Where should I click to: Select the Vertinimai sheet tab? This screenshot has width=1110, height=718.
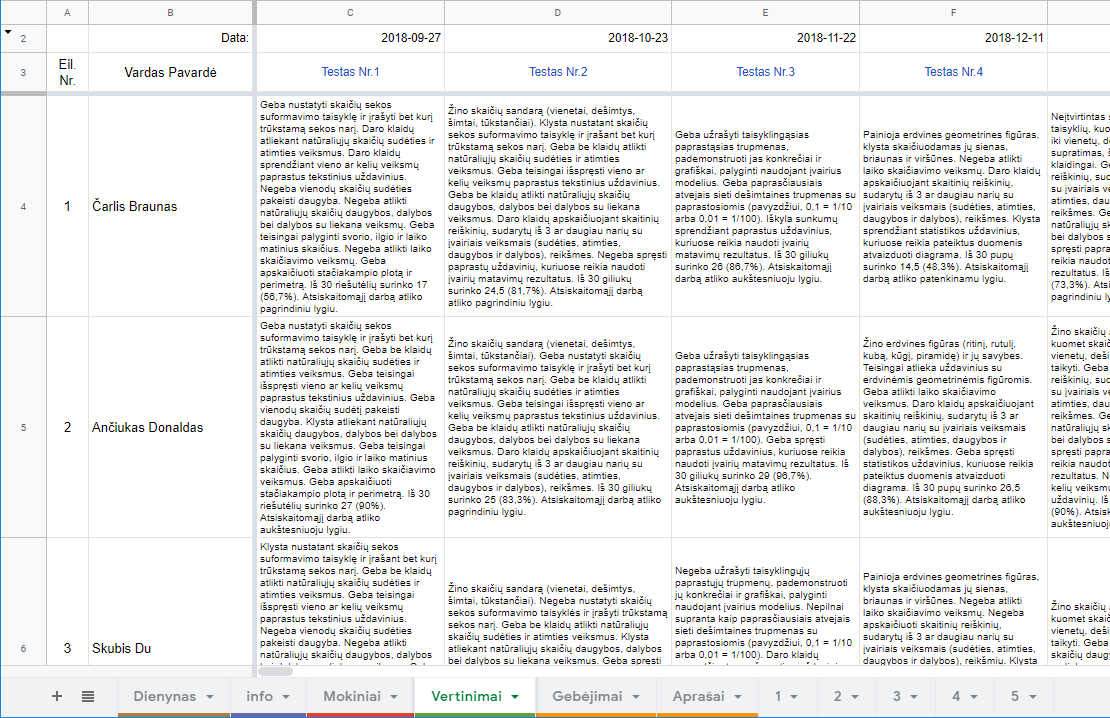coord(474,696)
